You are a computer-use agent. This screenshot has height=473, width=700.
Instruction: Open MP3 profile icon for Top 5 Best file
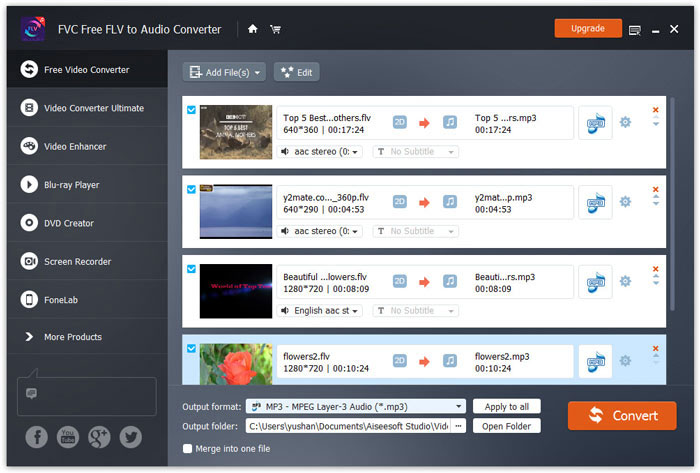click(596, 123)
